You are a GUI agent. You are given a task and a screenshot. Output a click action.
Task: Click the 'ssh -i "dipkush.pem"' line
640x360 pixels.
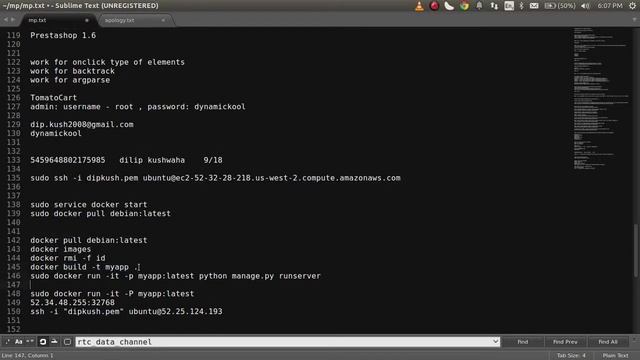(126, 311)
